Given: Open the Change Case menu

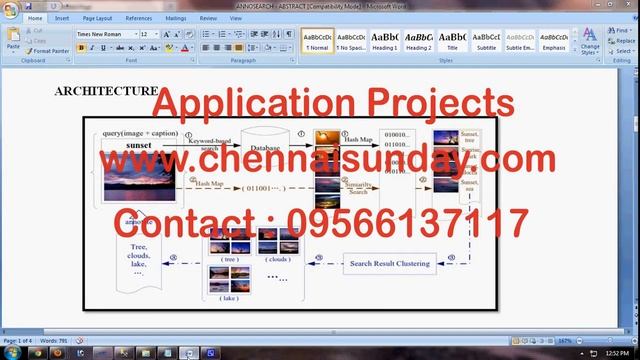Looking at the screenshot, I should tap(154, 48).
